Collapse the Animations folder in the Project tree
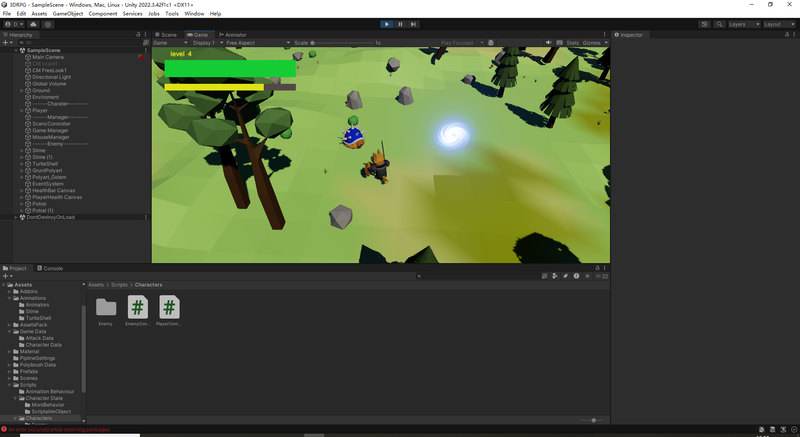Screen dimensions: 800x437 click(10, 298)
